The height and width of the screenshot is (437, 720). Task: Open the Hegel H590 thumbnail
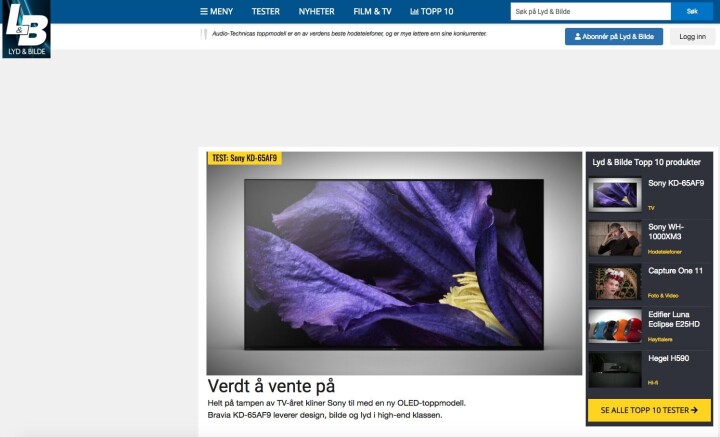pyautogui.click(x=615, y=370)
